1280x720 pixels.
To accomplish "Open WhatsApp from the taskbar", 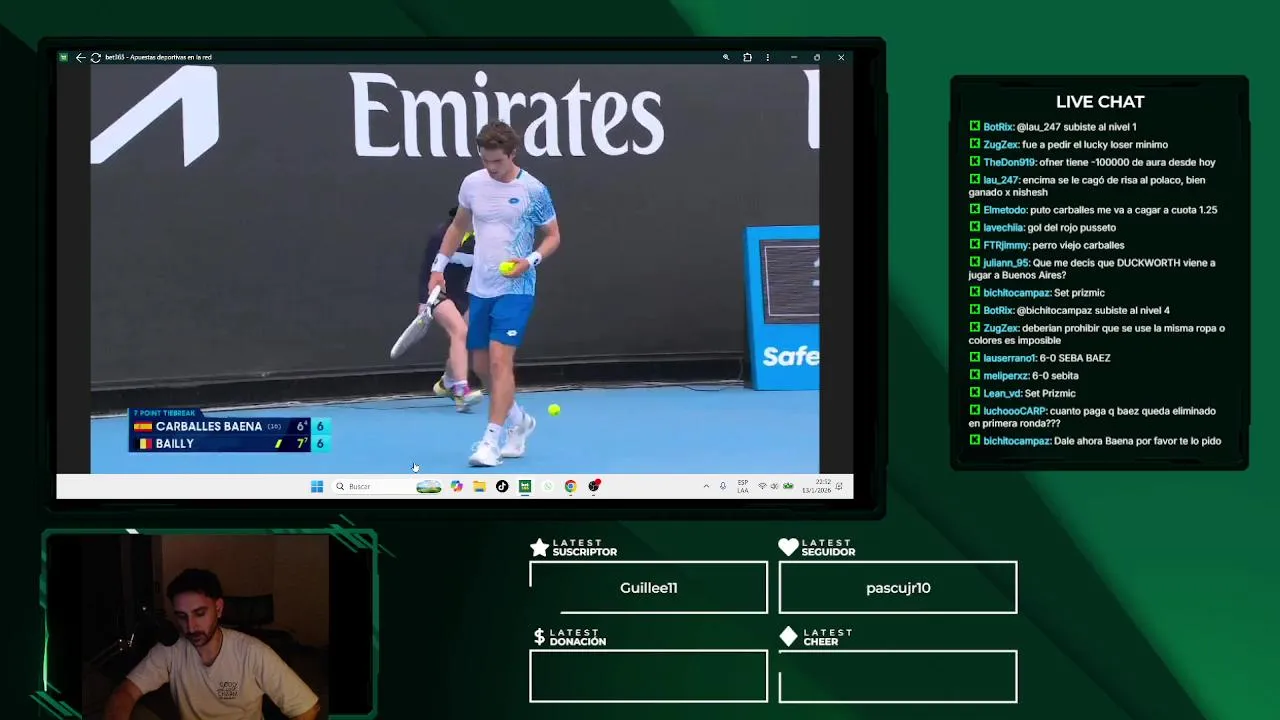I will point(547,486).
